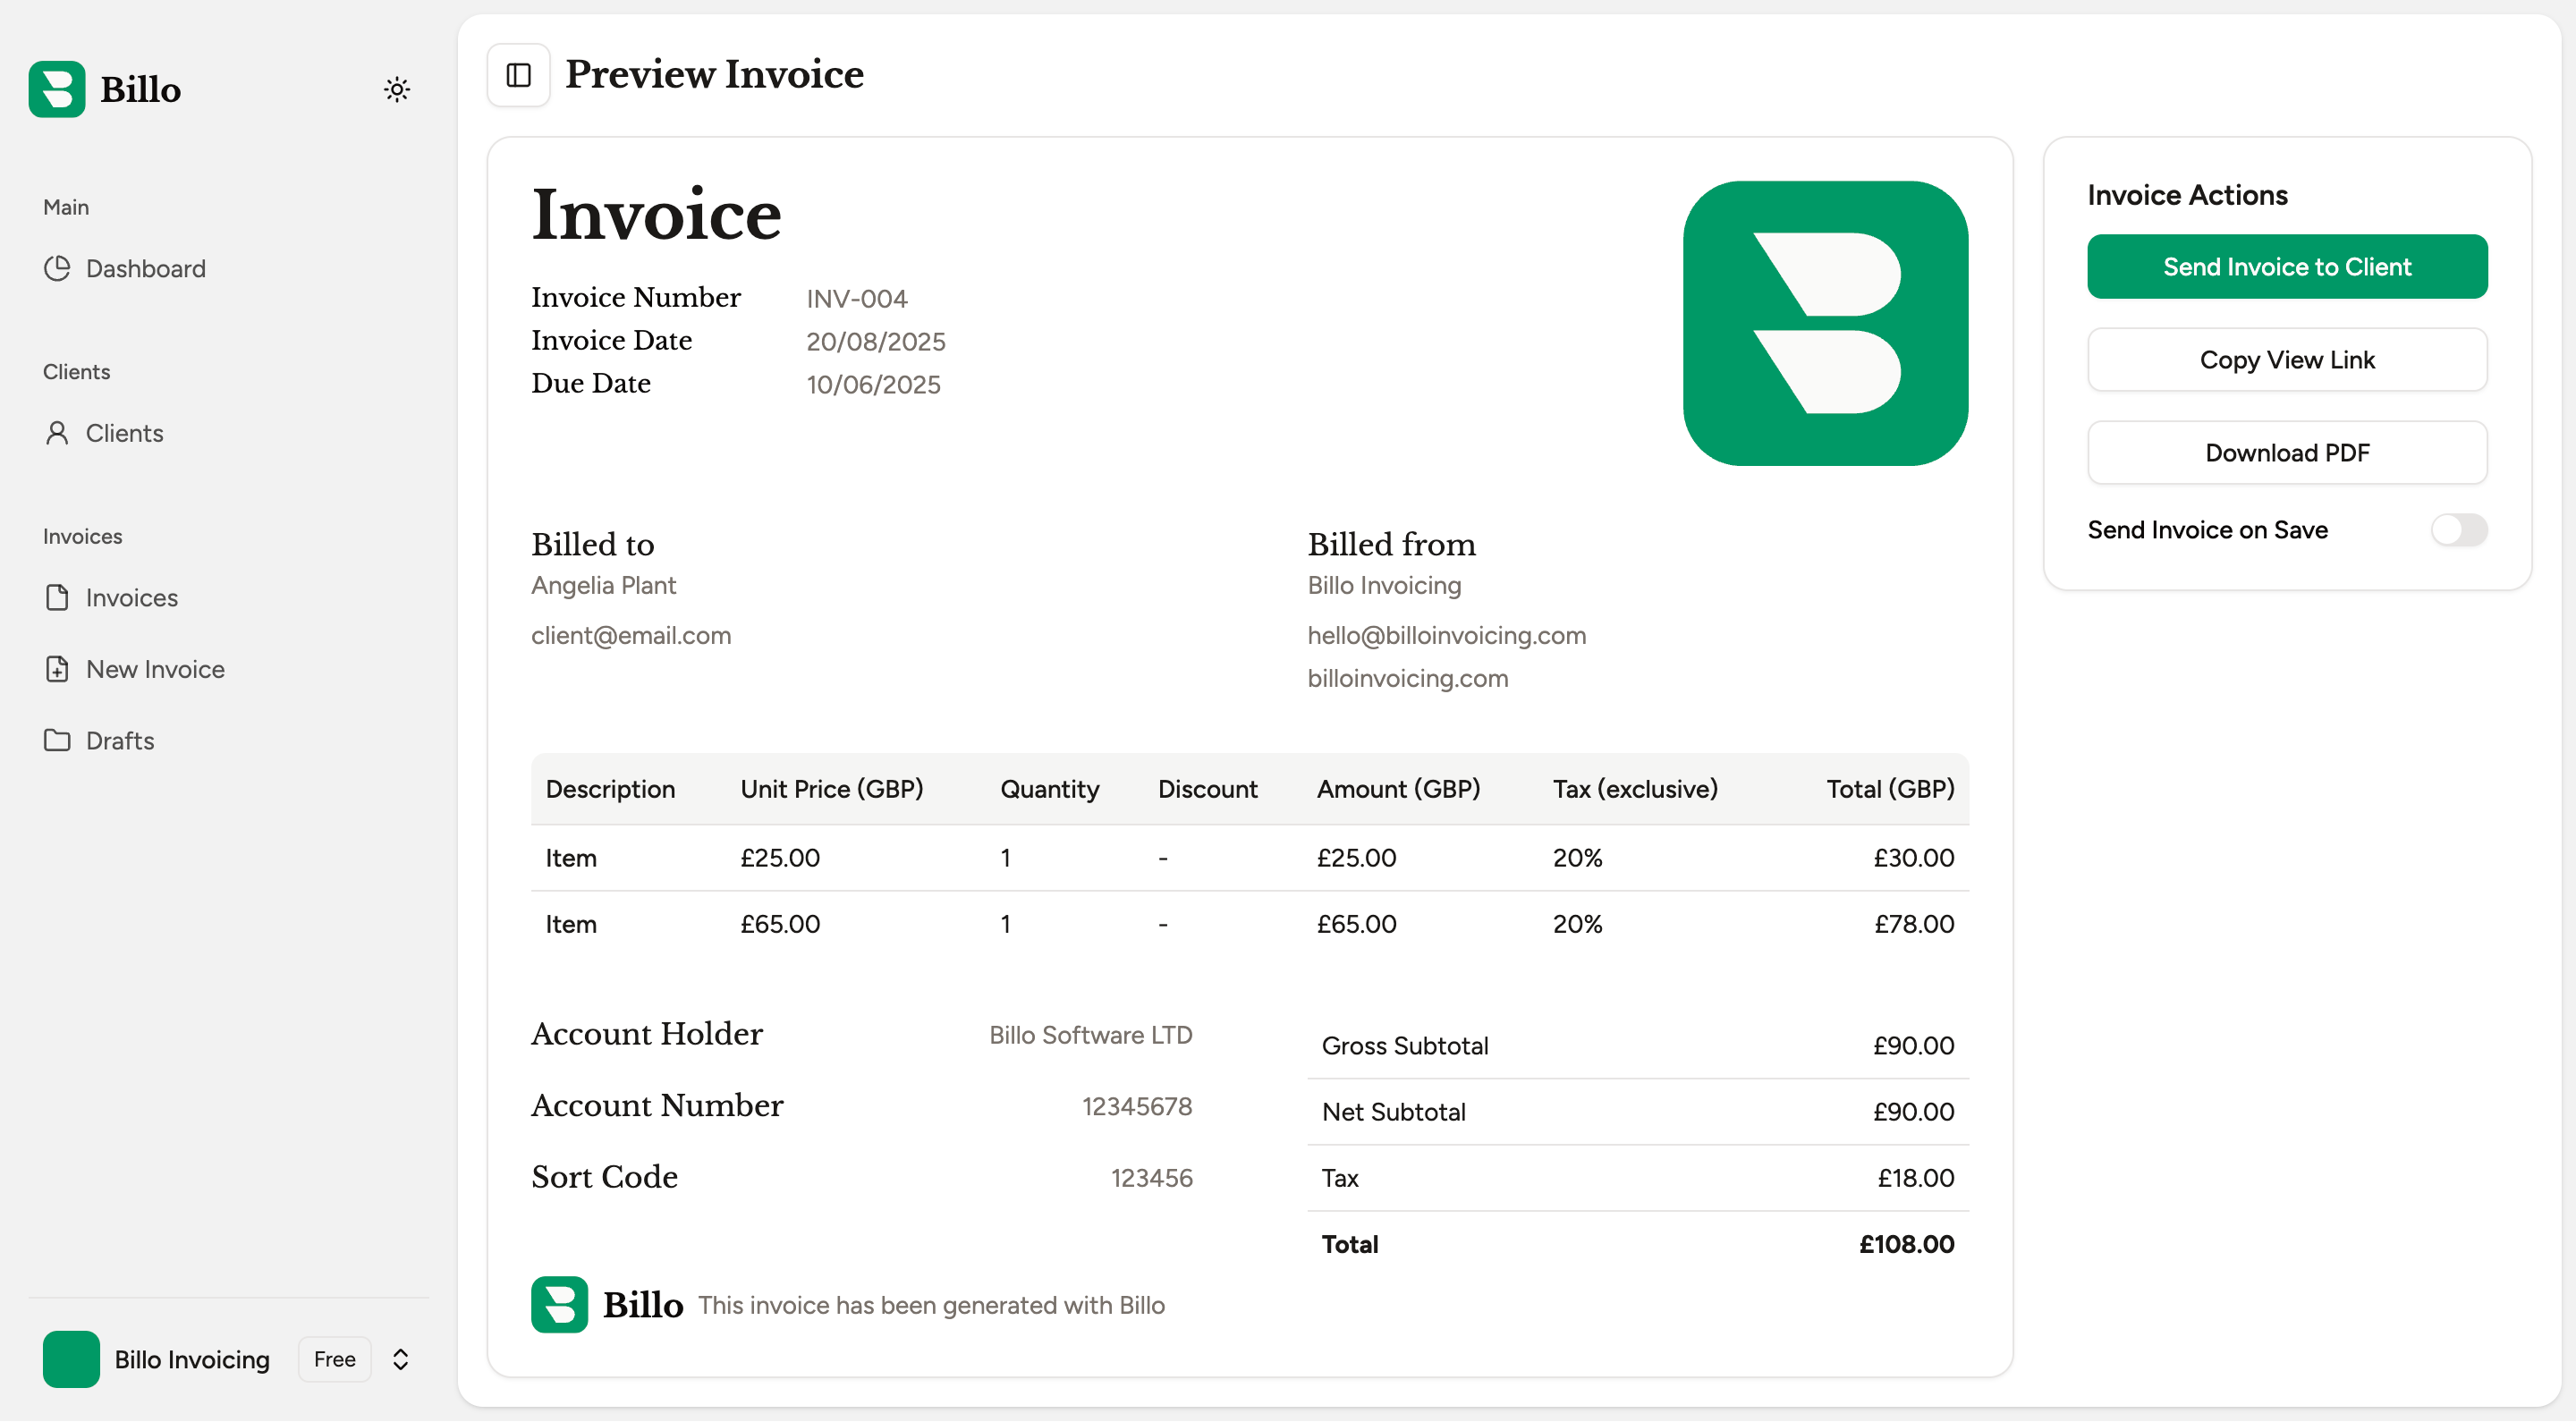This screenshot has height=1422, width=2576.
Task: Click the Drafts folder icon
Action: [57, 740]
